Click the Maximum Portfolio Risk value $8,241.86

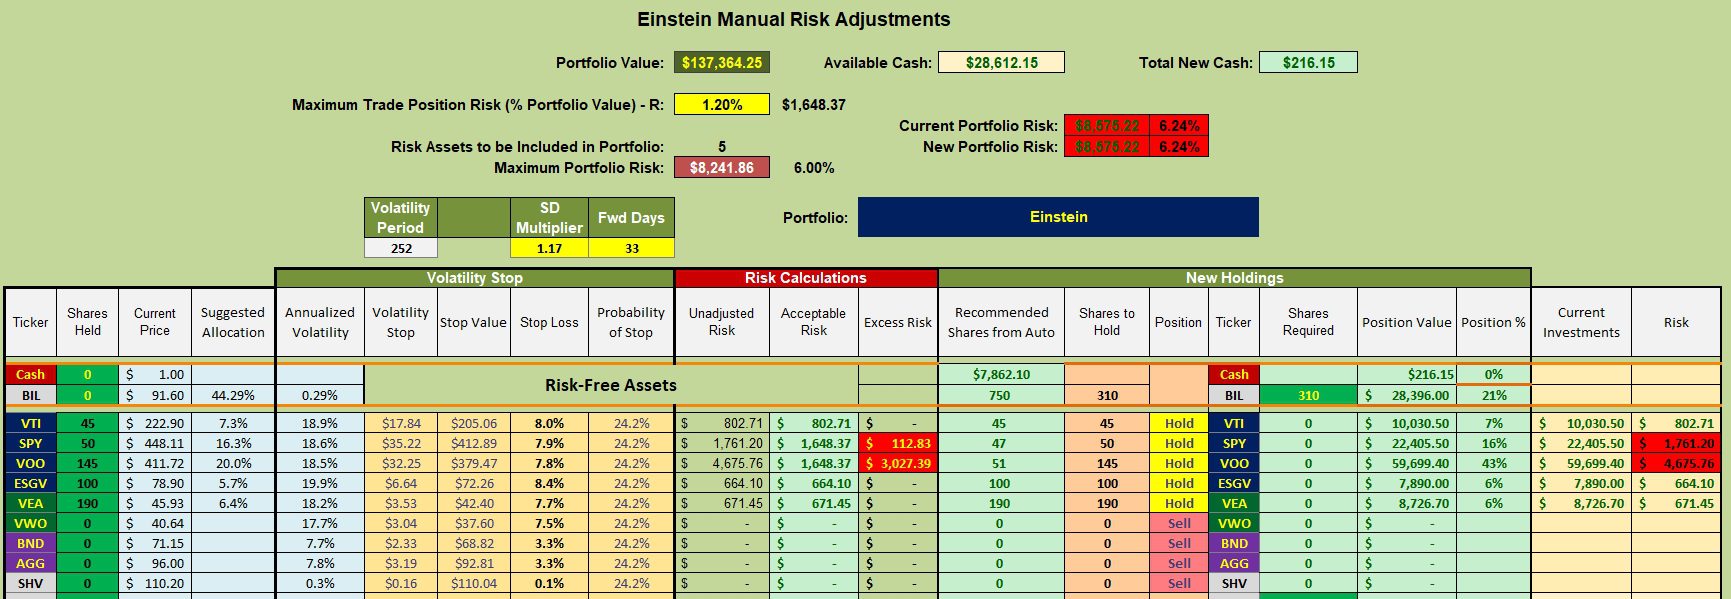pyautogui.click(x=722, y=167)
